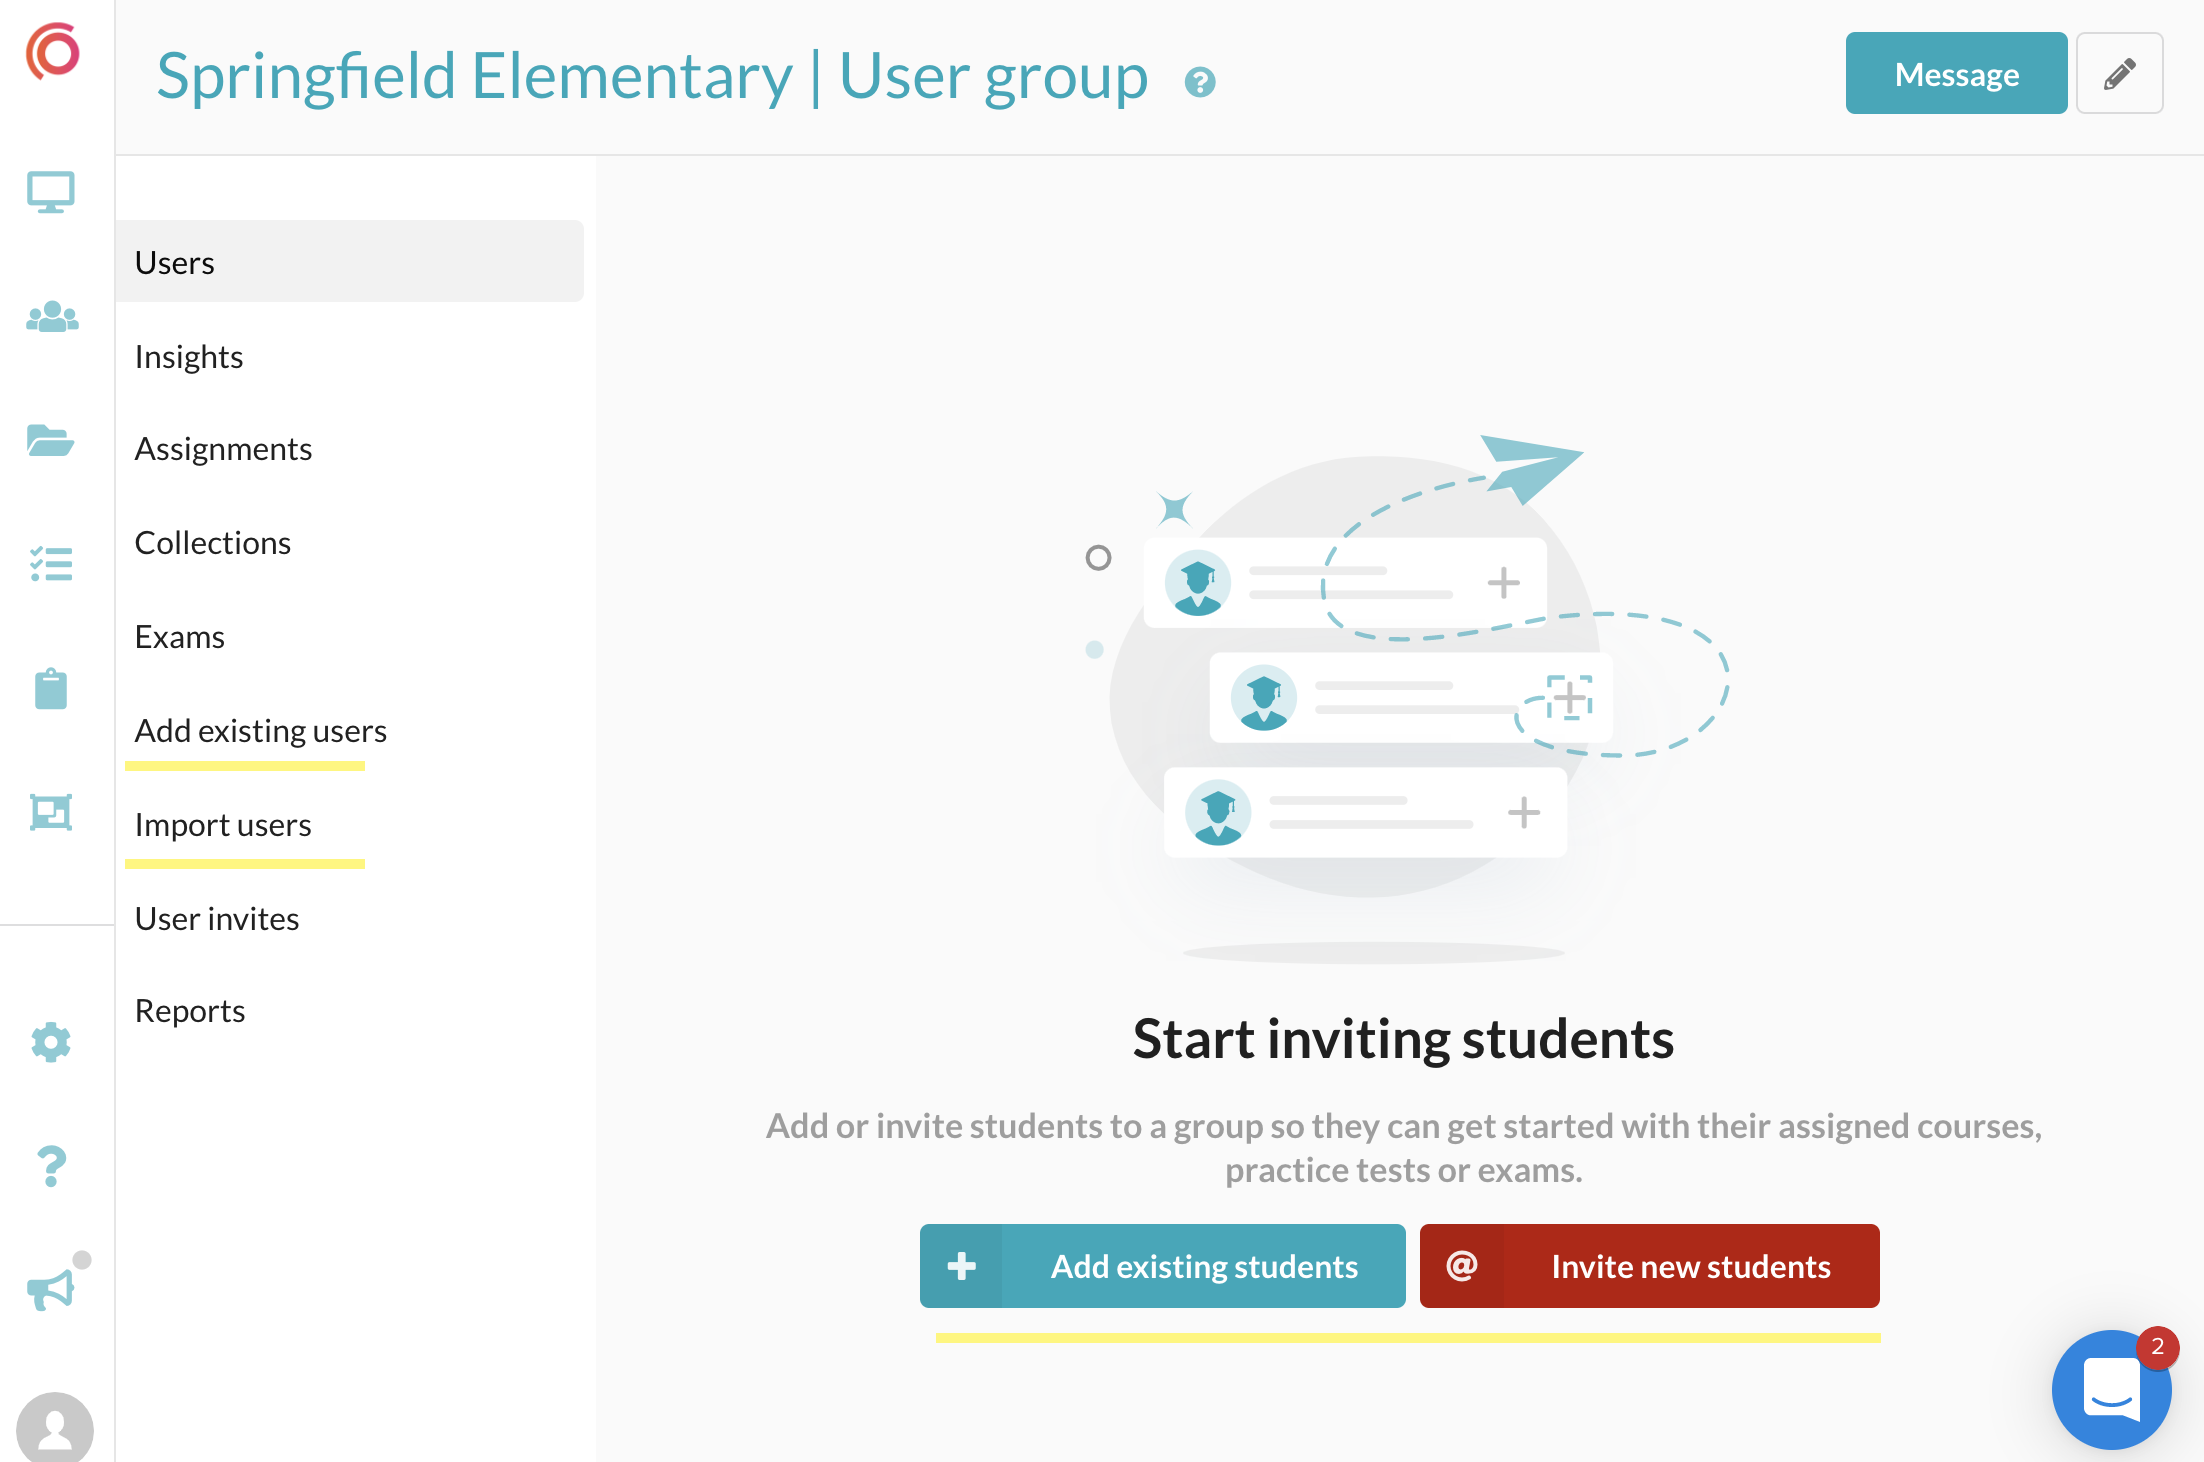Open the folder content icon
The width and height of the screenshot is (2204, 1462).
click(x=50, y=440)
